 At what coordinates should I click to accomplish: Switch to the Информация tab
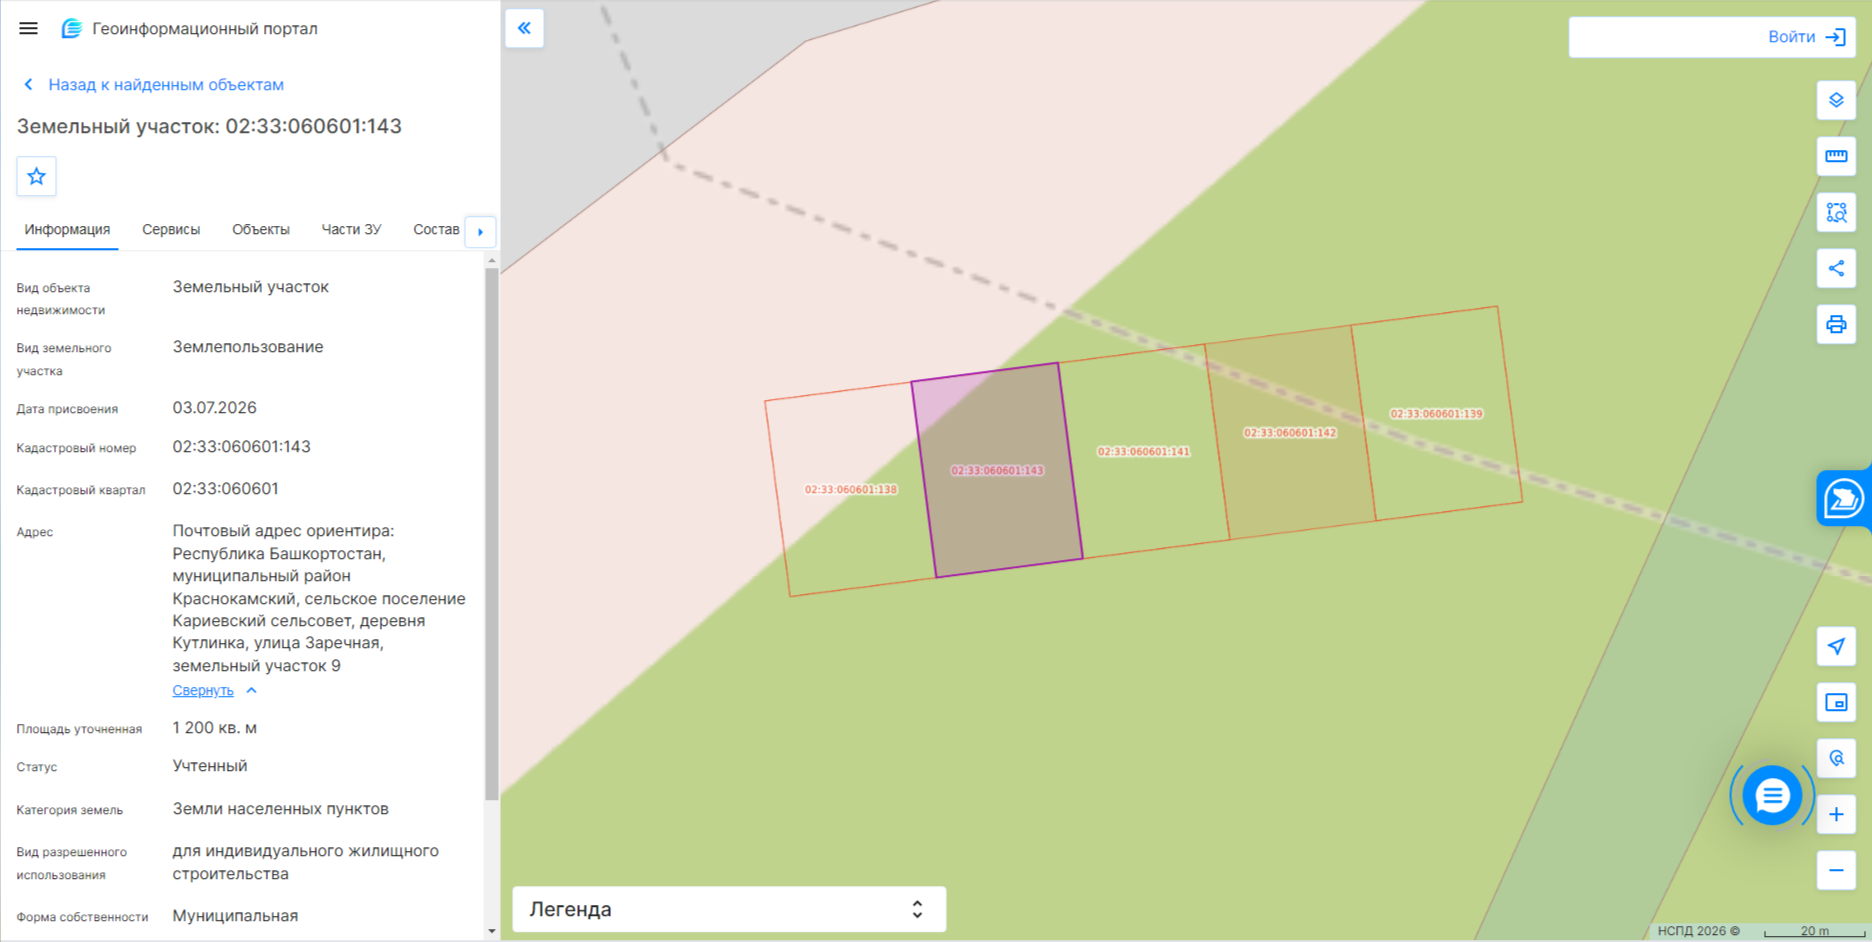click(x=67, y=230)
